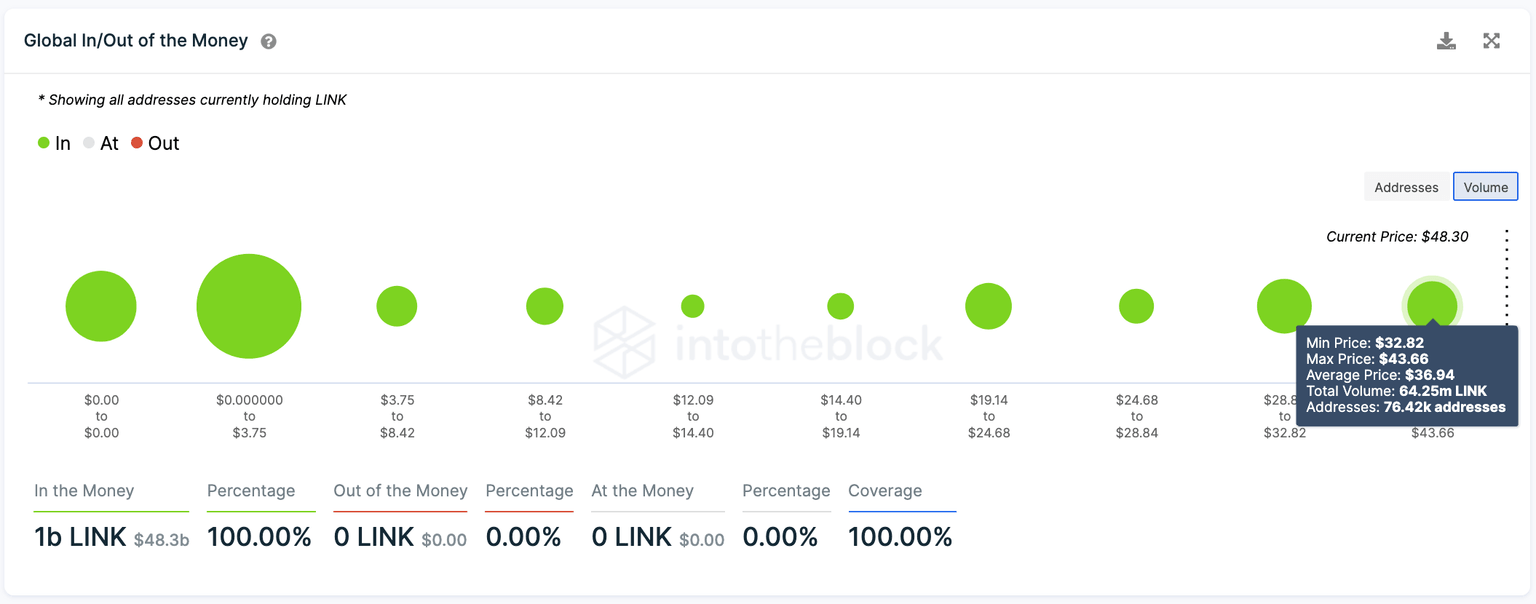Click the "In the Money" label

[x=84, y=491]
